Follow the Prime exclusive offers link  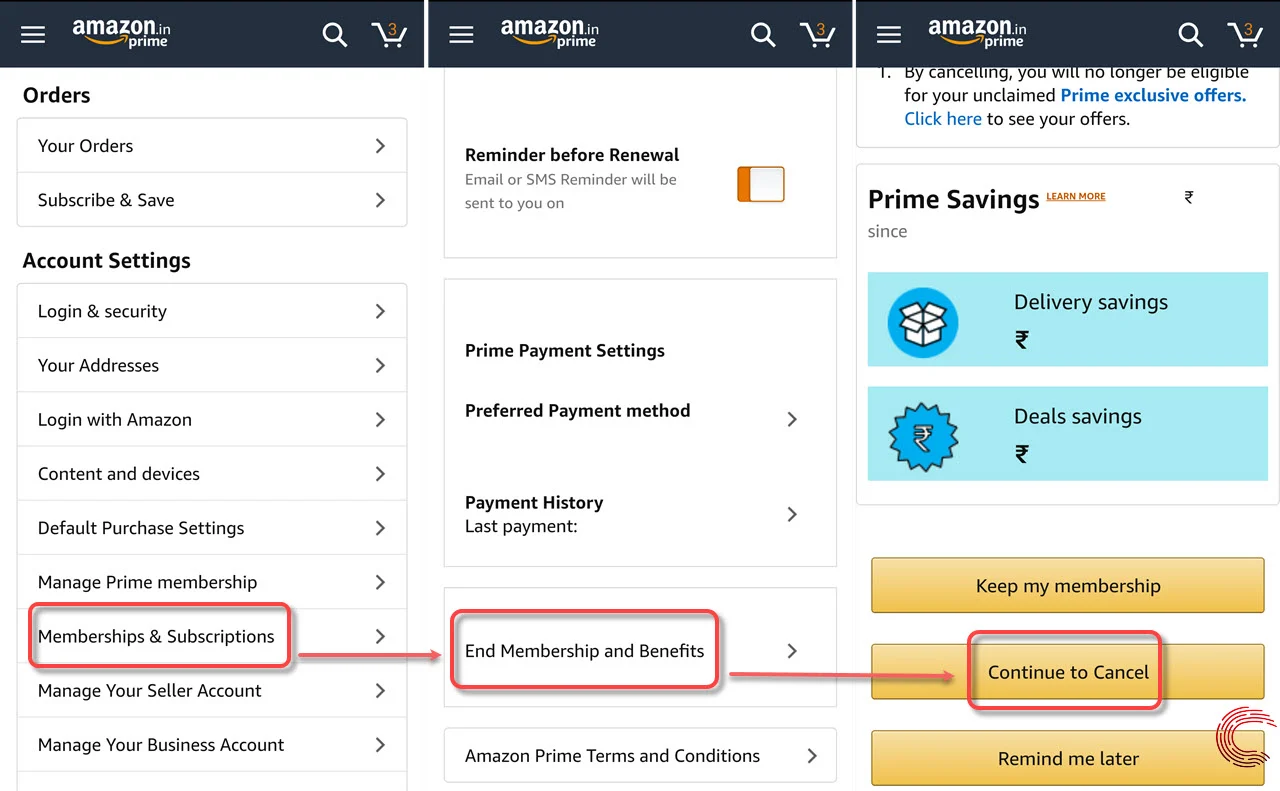[1153, 95]
